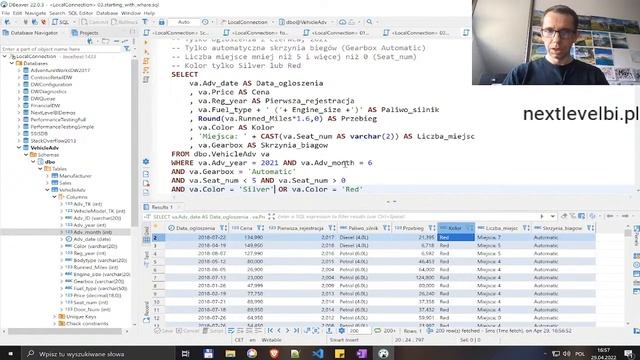Click the filter icon on Paliwo_silnik column

[x=386, y=228]
